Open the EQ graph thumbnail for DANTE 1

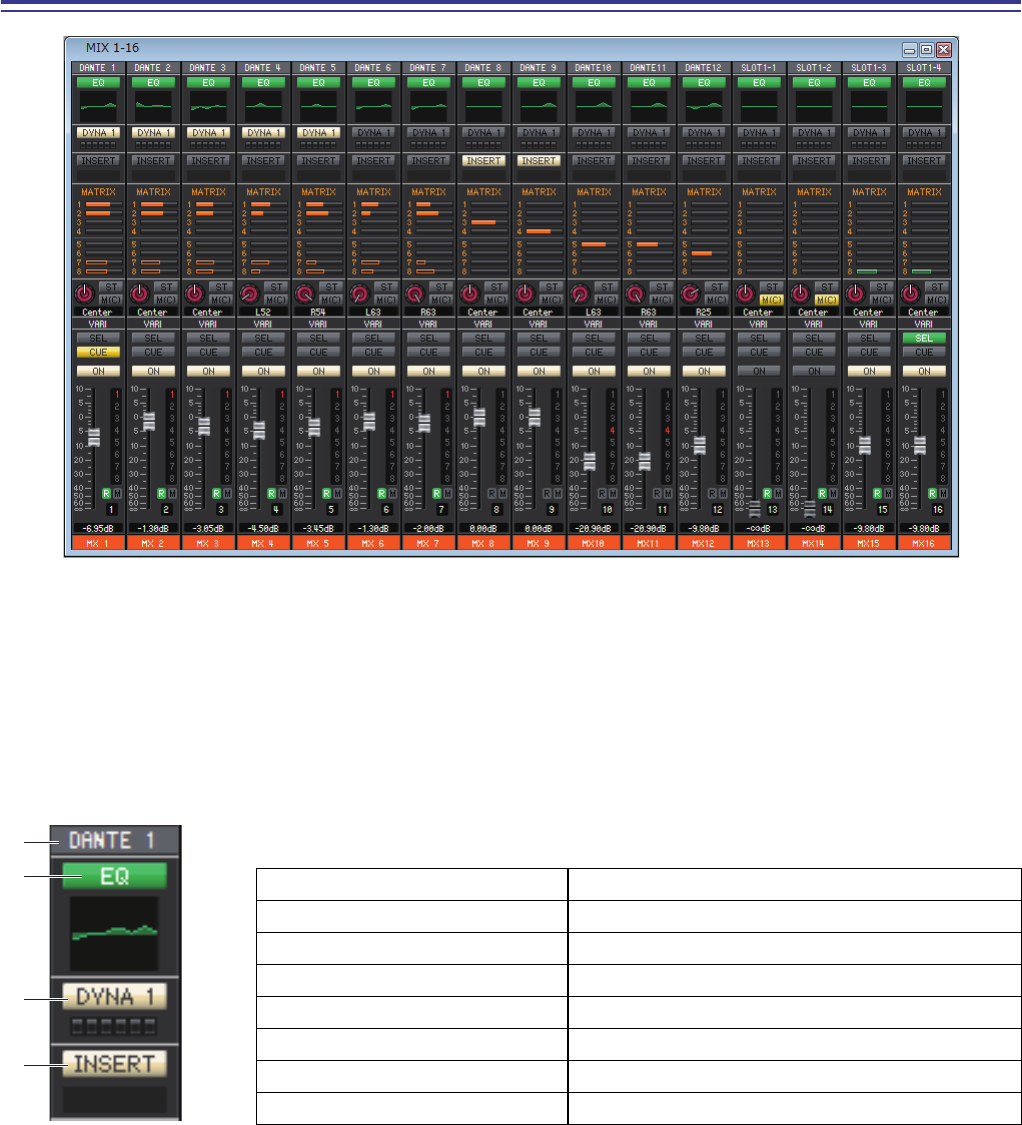(98, 105)
